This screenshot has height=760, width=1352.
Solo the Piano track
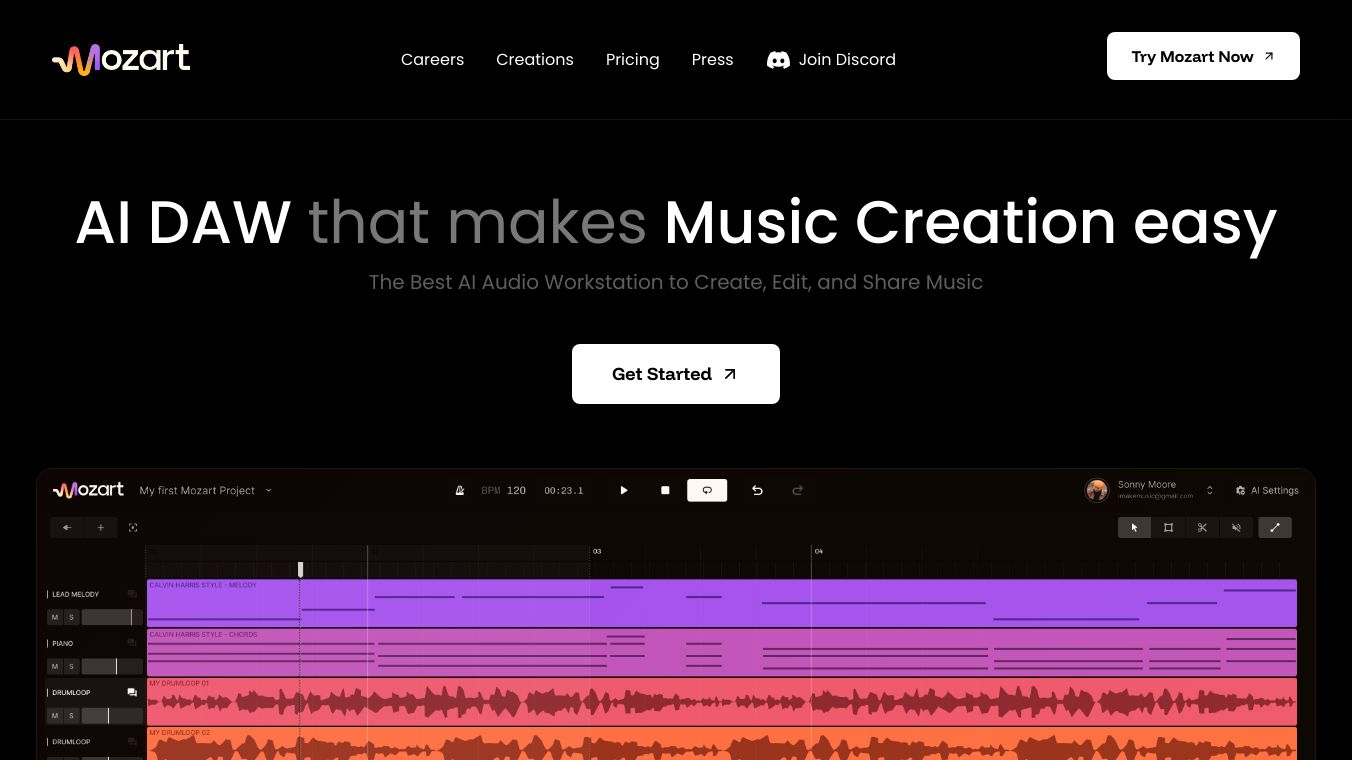(x=71, y=666)
